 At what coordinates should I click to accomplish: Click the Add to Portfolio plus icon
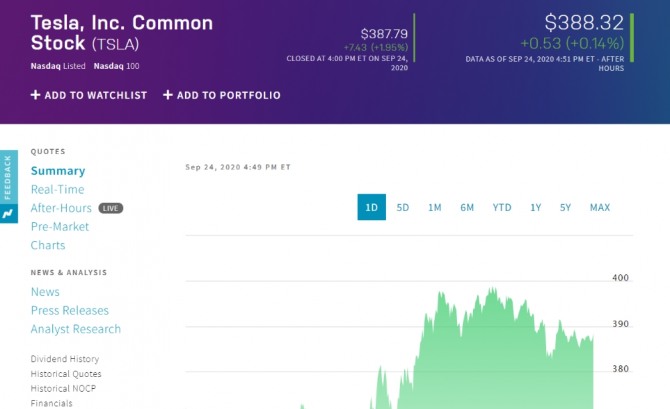point(168,96)
